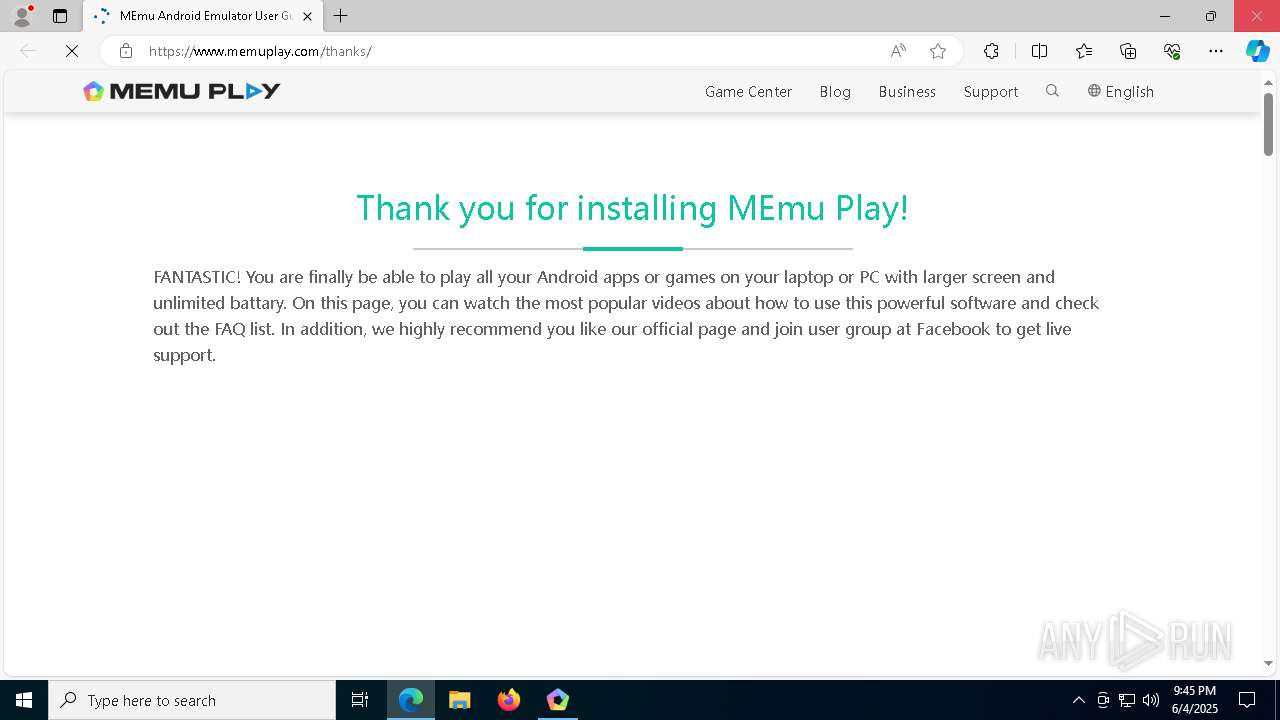Open a new browser tab
Image resolution: width=1280 pixels, height=720 pixels.
pos(341,16)
